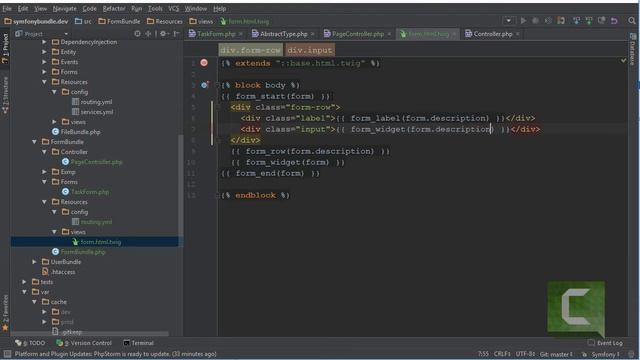Open the Database side tool window
Screen dimensions: 640x360
(633, 50)
